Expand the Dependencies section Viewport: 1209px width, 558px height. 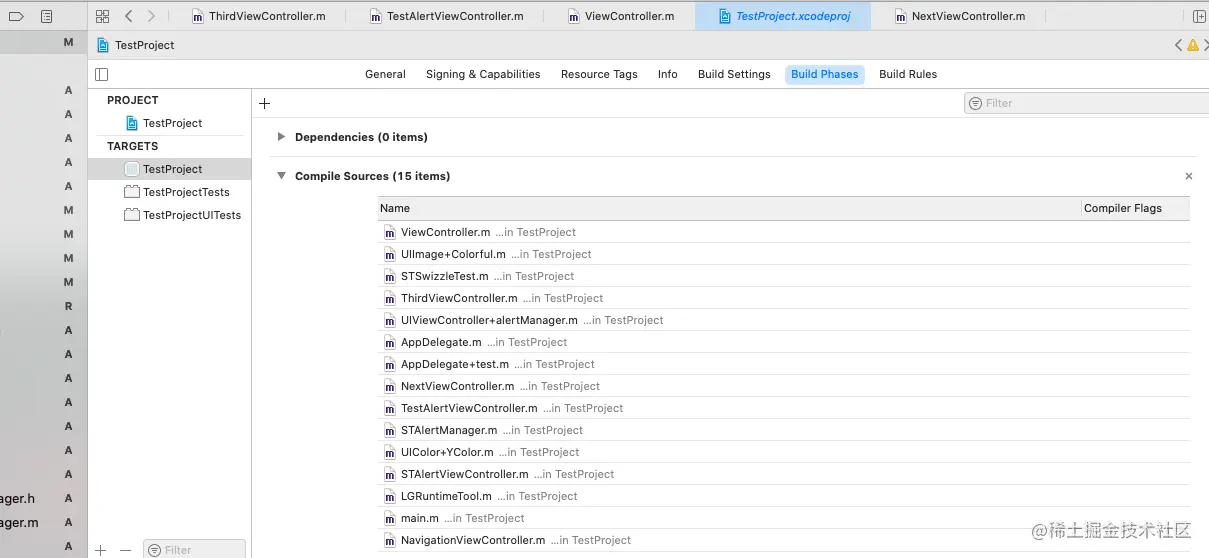point(281,137)
